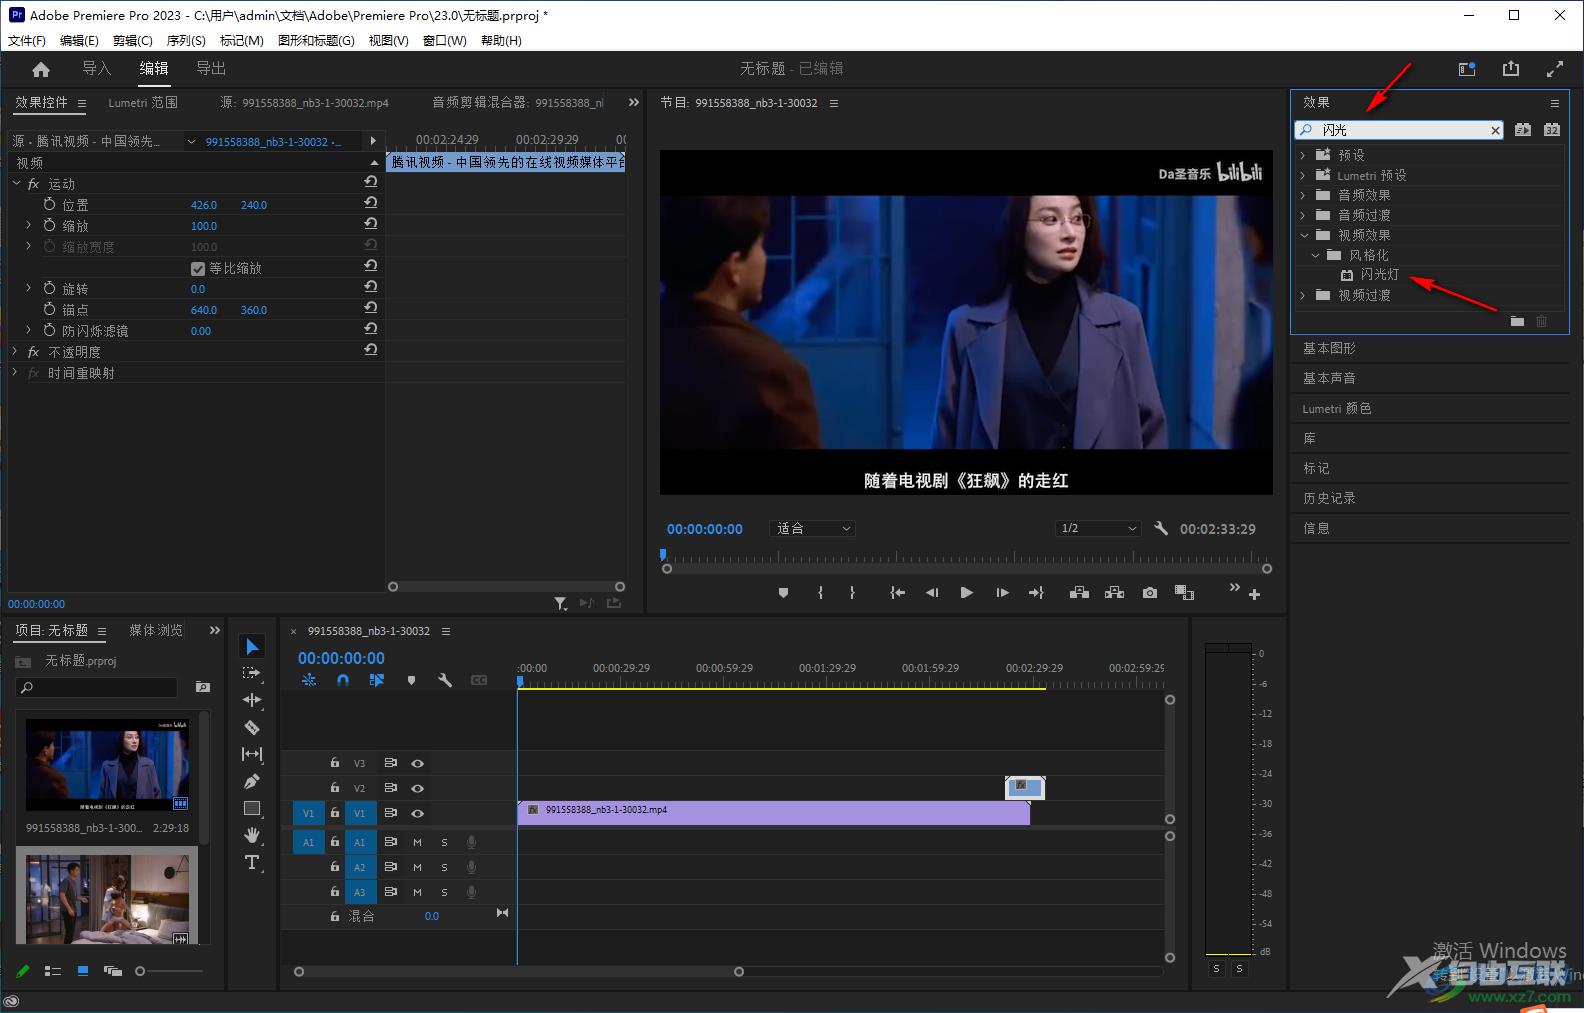Select the Pen tool
This screenshot has height=1013, width=1584.
(252, 781)
